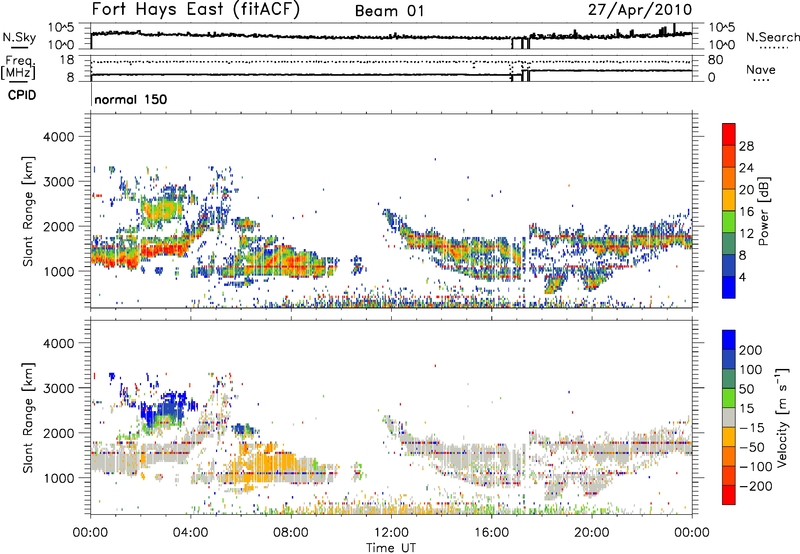Click the '1000' tick of the power panel
Screen dimensions: 800x554
pos(59,271)
